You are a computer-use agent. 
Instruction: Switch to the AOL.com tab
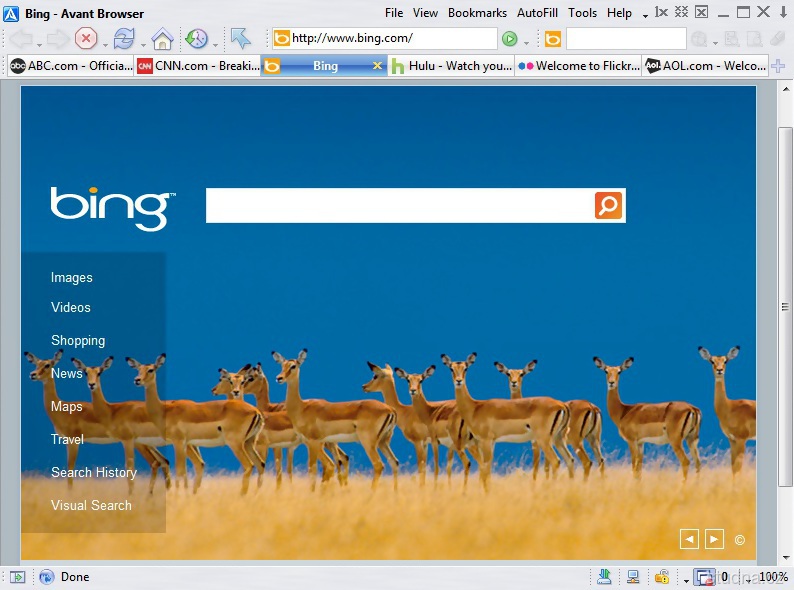pyautogui.click(x=705, y=66)
